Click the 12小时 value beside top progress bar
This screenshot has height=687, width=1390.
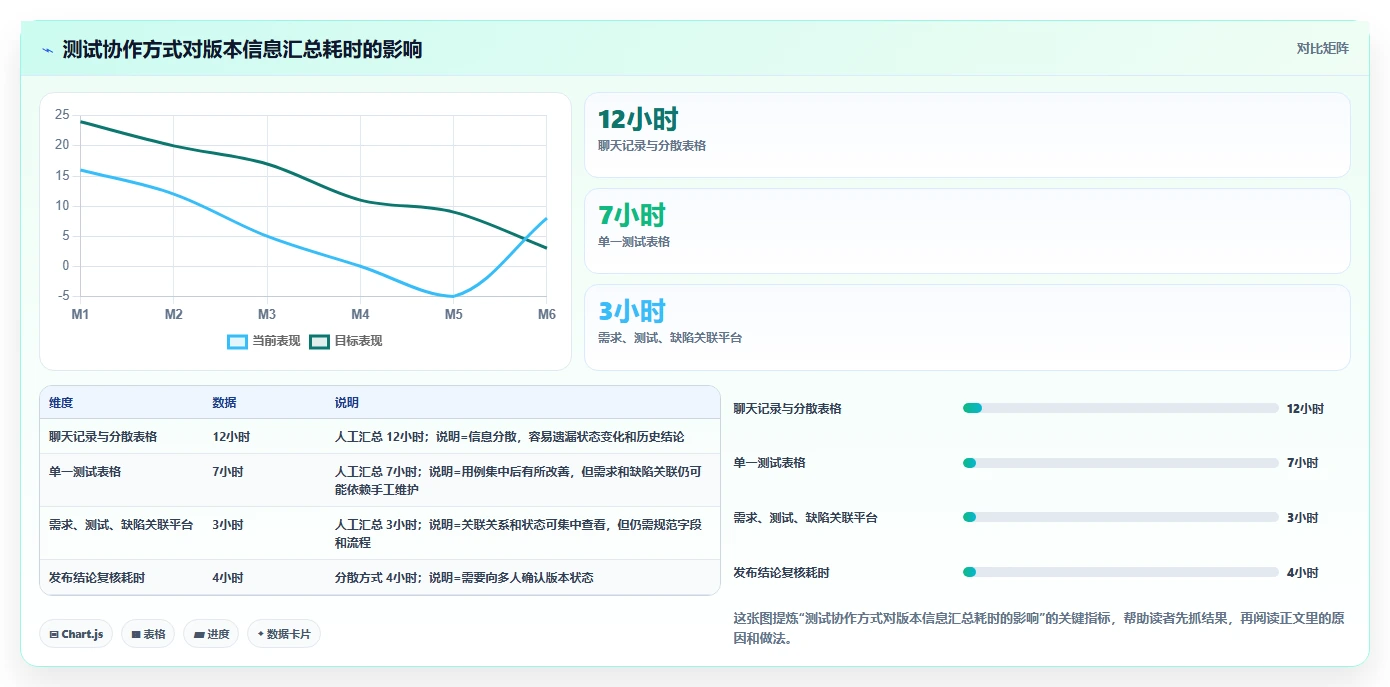coord(1305,409)
